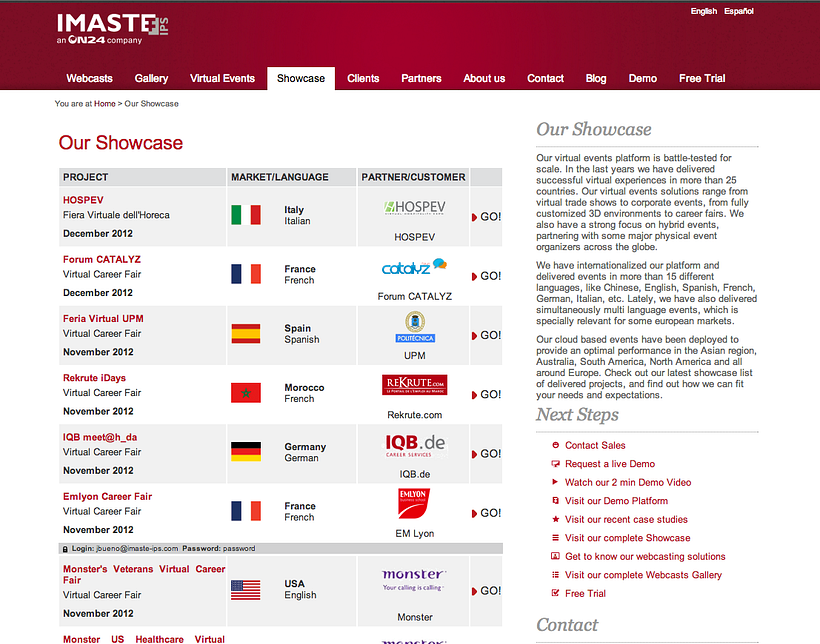Open the Contact menu item
The width and height of the screenshot is (820, 644).
click(545, 78)
